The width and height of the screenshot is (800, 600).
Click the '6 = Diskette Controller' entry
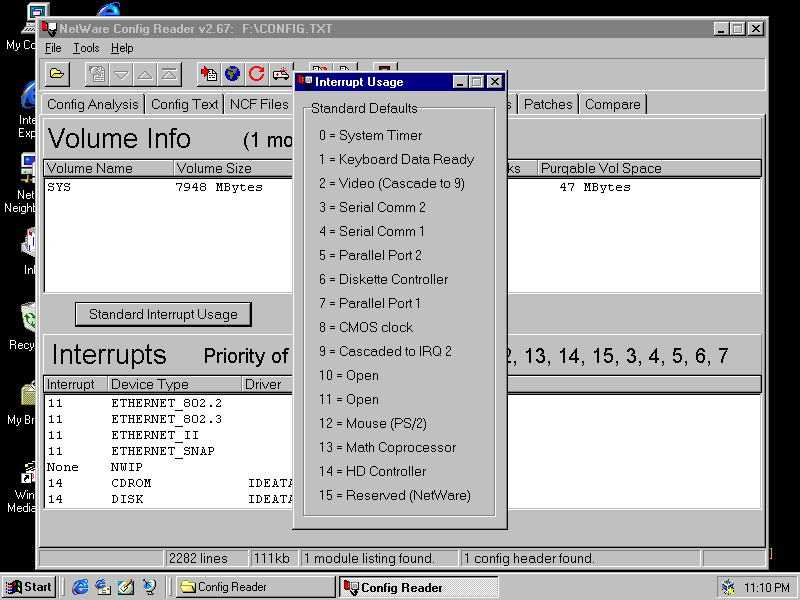pyautogui.click(x=383, y=280)
